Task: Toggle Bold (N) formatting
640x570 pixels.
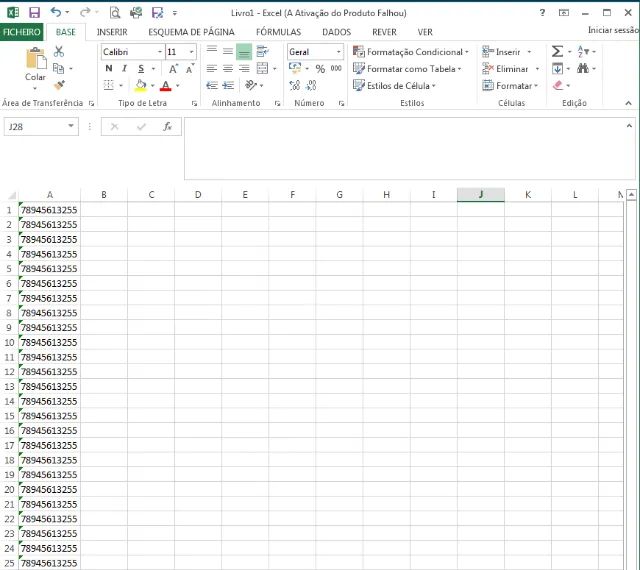Action: [109, 69]
